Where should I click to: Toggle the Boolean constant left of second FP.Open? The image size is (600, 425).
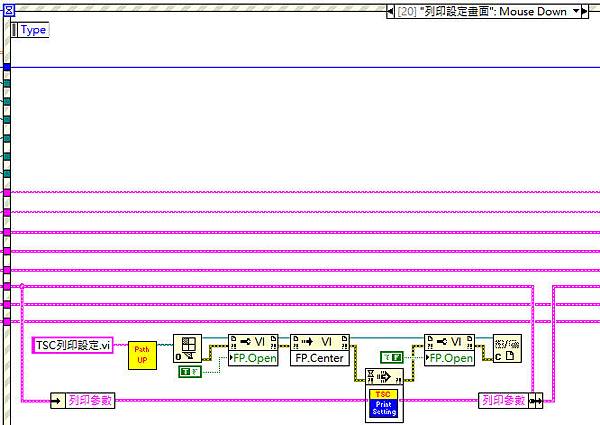point(392,358)
